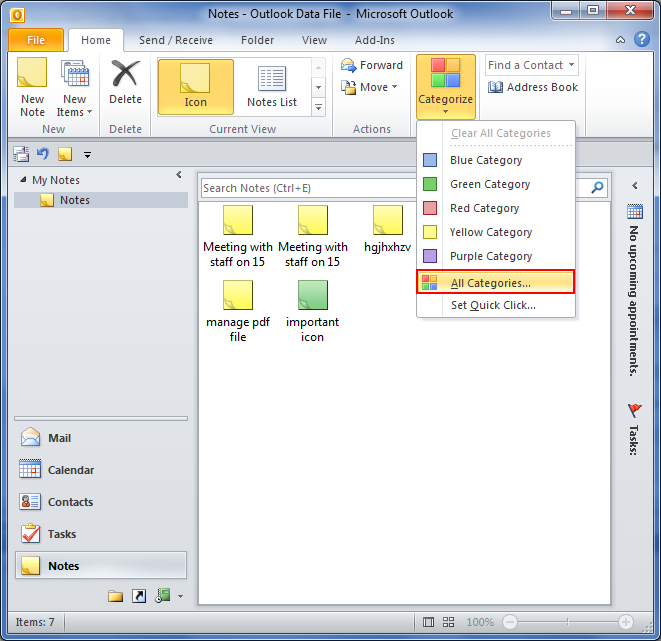Image resolution: width=661 pixels, height=641 pixels.
Task: Open the New Items menu
Action: pos(74,88)
